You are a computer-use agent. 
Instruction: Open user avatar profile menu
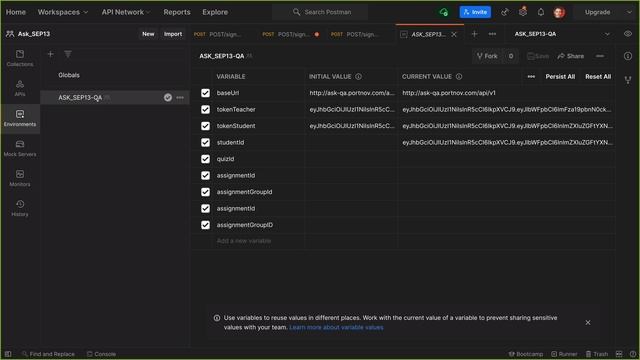point(559,12)
